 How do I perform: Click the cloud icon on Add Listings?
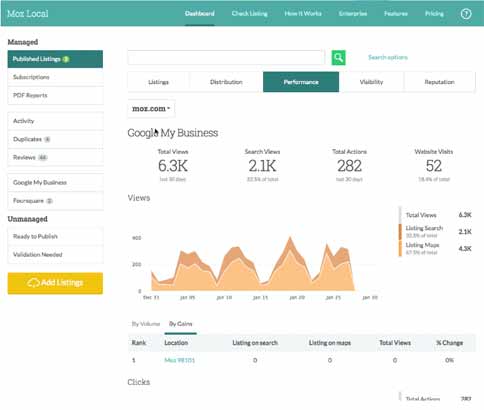[x=33, y=283]
